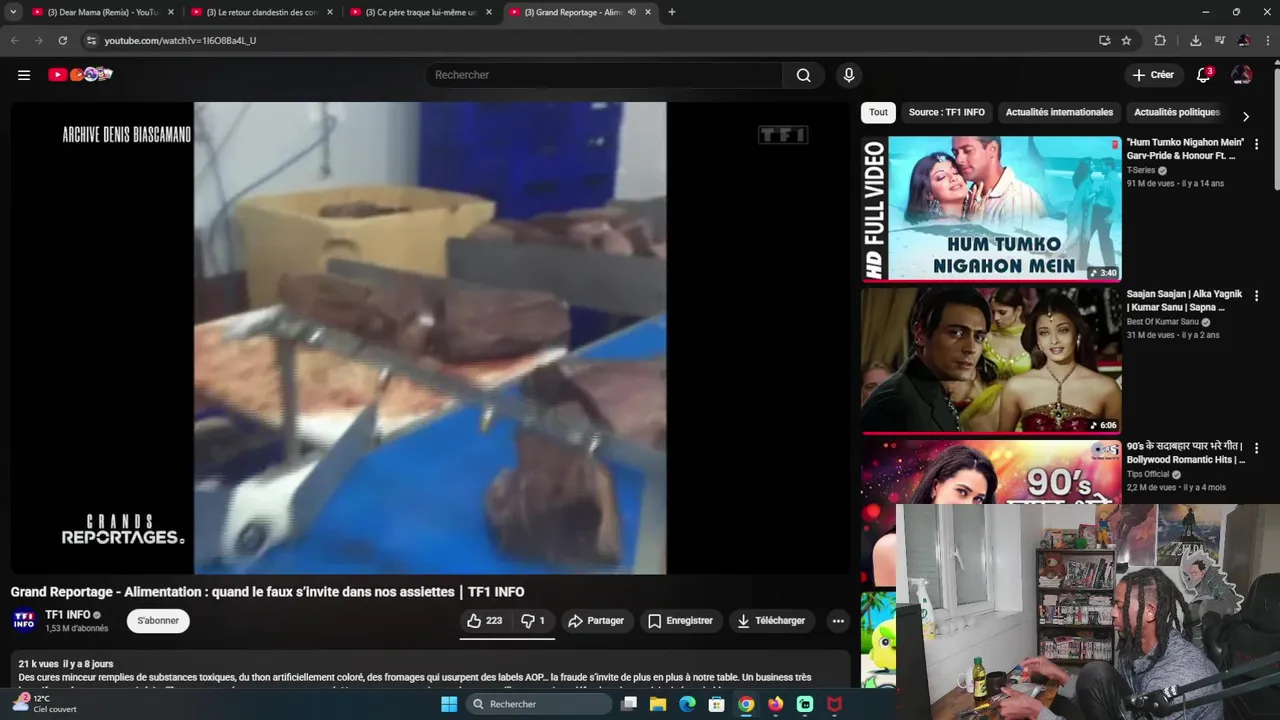This screenshot has width=1280, height=720.
Task: Open TF1 INFO channel name link
Action: pyautogui.click(x=68, y=615)
